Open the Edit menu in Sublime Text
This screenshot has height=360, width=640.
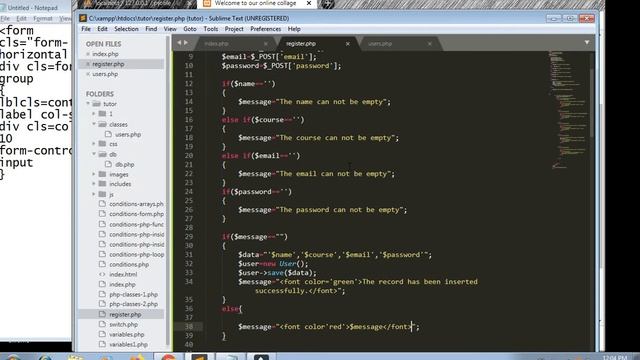[102, 29]
